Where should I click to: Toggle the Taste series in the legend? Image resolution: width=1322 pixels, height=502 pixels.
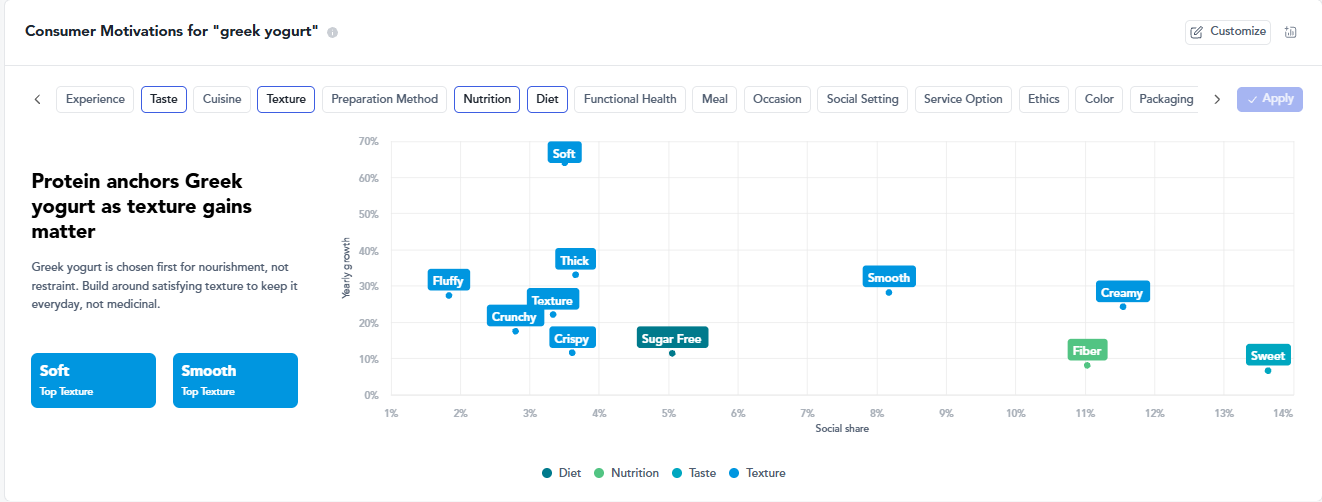692,473
